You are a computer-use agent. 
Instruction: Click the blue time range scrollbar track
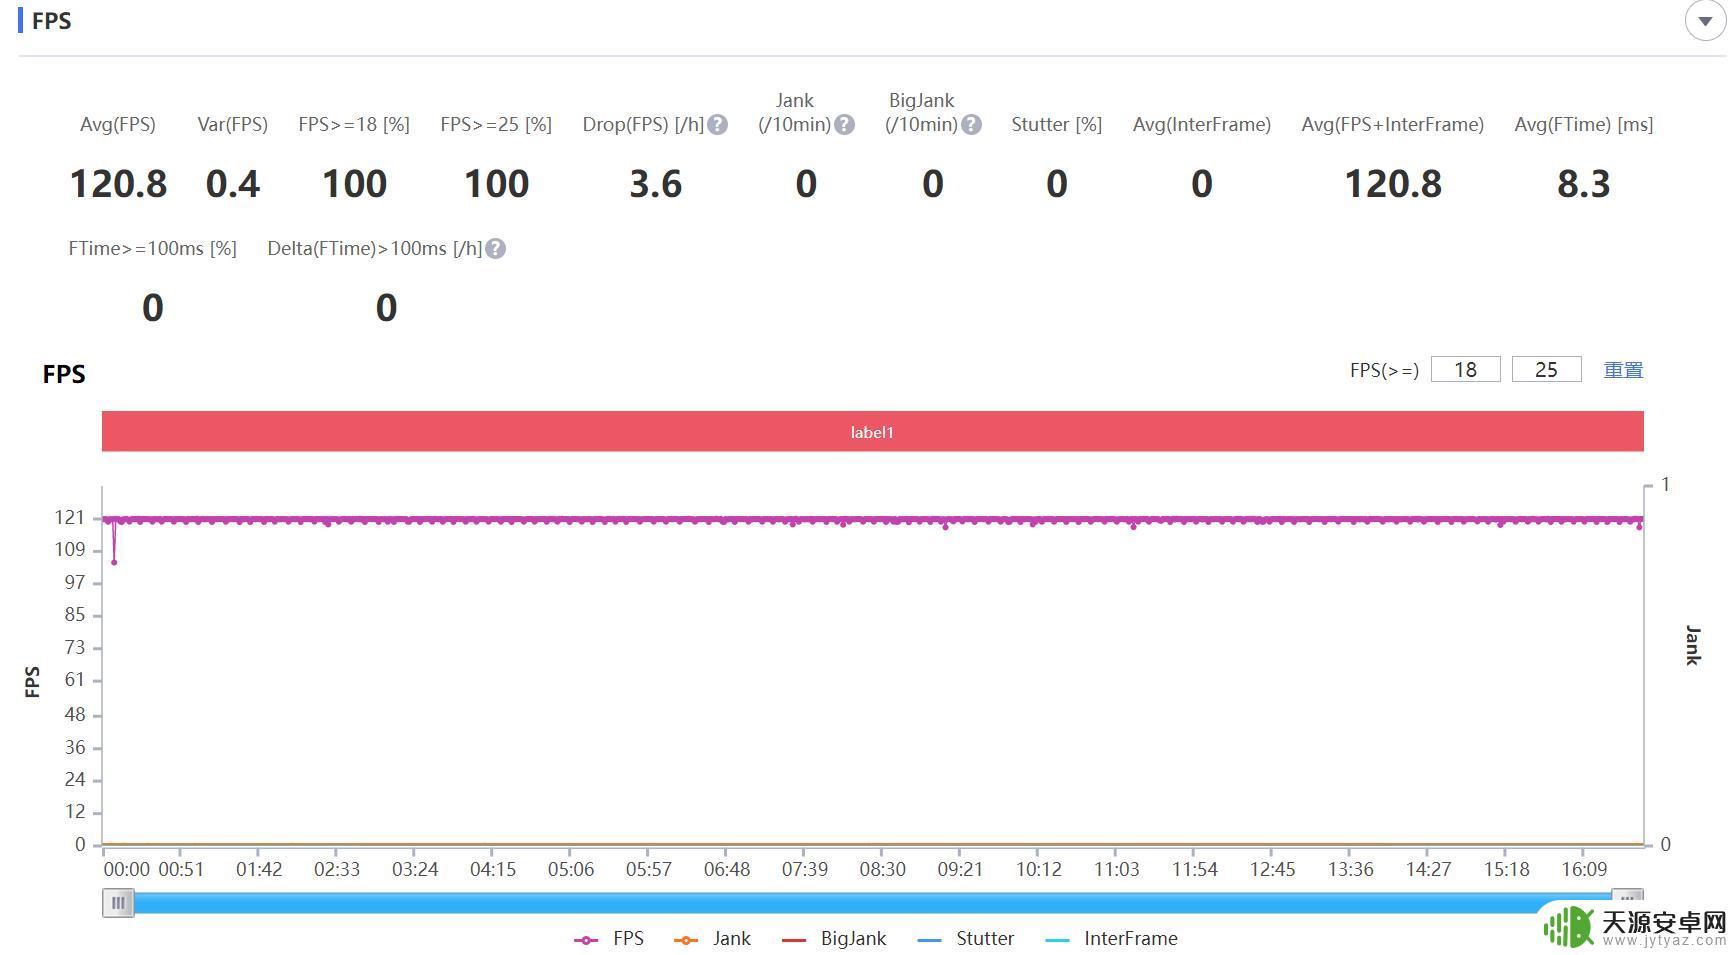pos(872,903)
